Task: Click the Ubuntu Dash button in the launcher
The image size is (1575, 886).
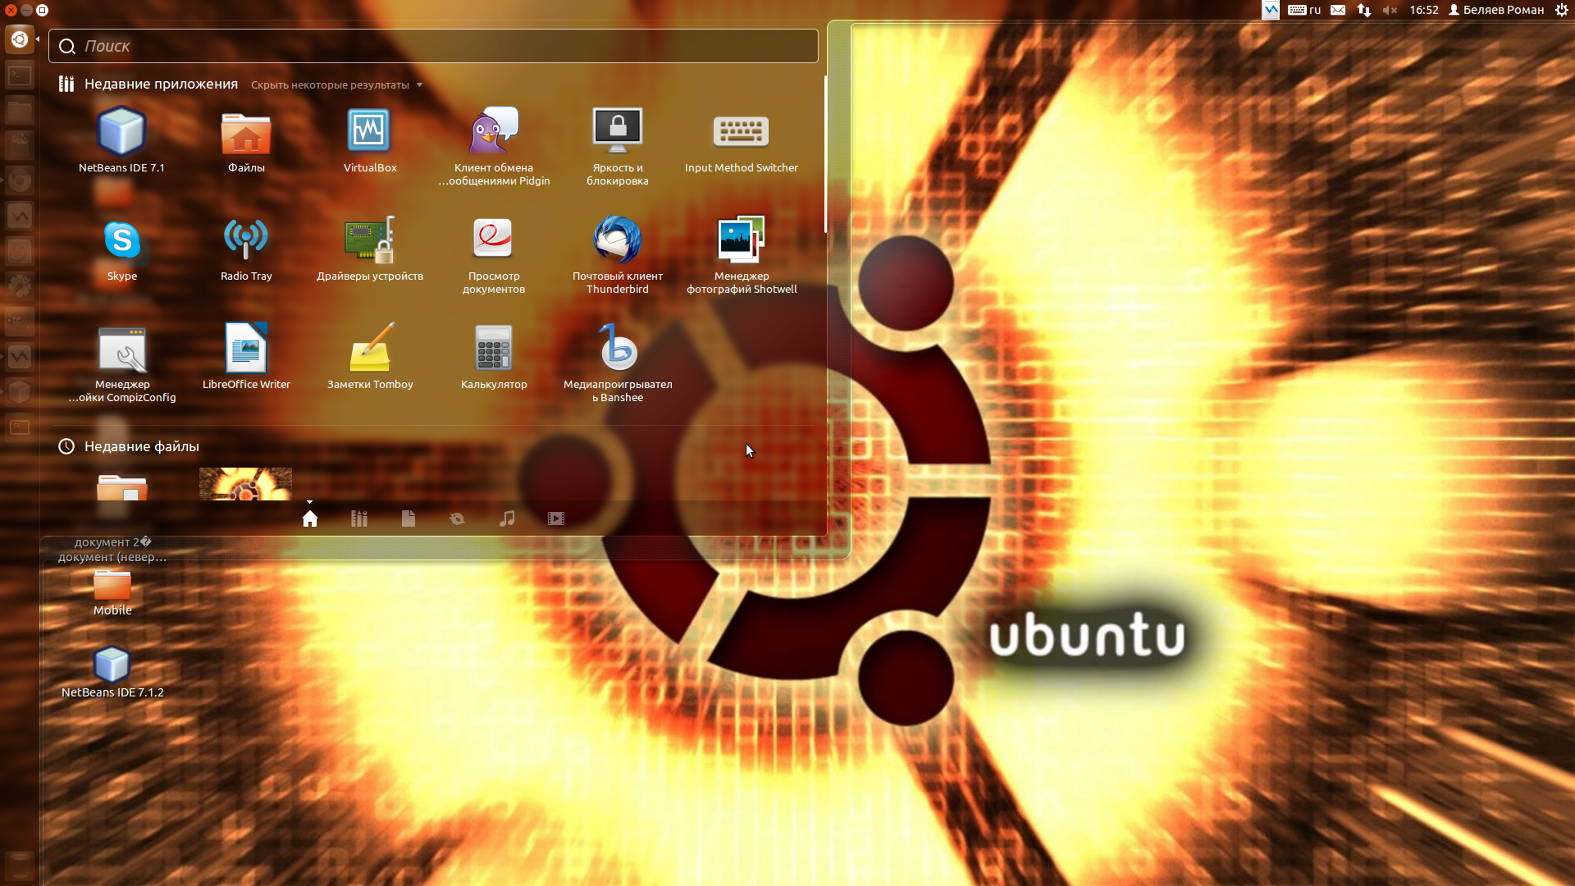Action: (x=19, y=39)
